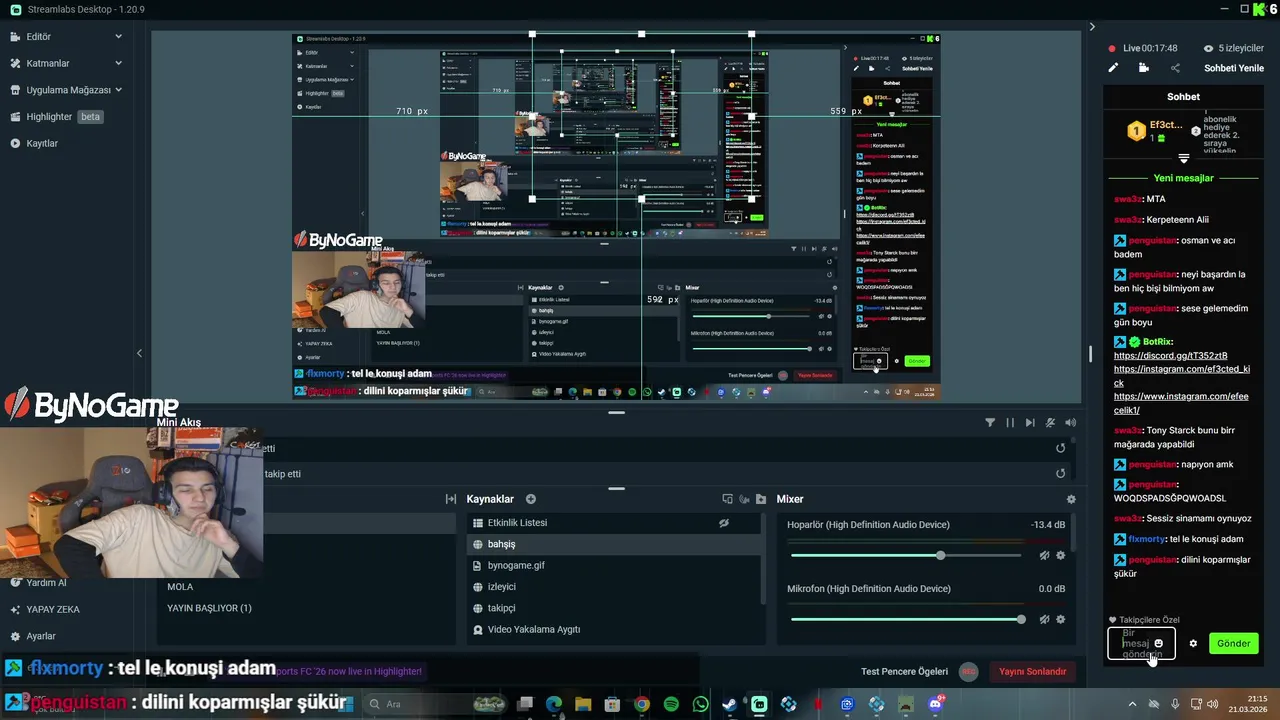The height and width of the screenshot is (720, 1280).
Task: Open Ayarlar settings in the sidebar
Action: 34,636
